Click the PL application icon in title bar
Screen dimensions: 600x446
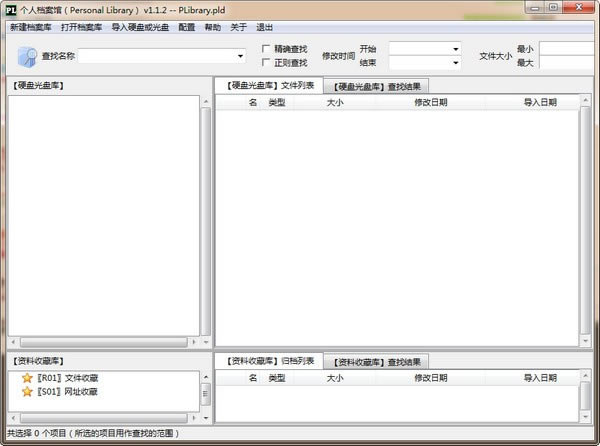11,10
